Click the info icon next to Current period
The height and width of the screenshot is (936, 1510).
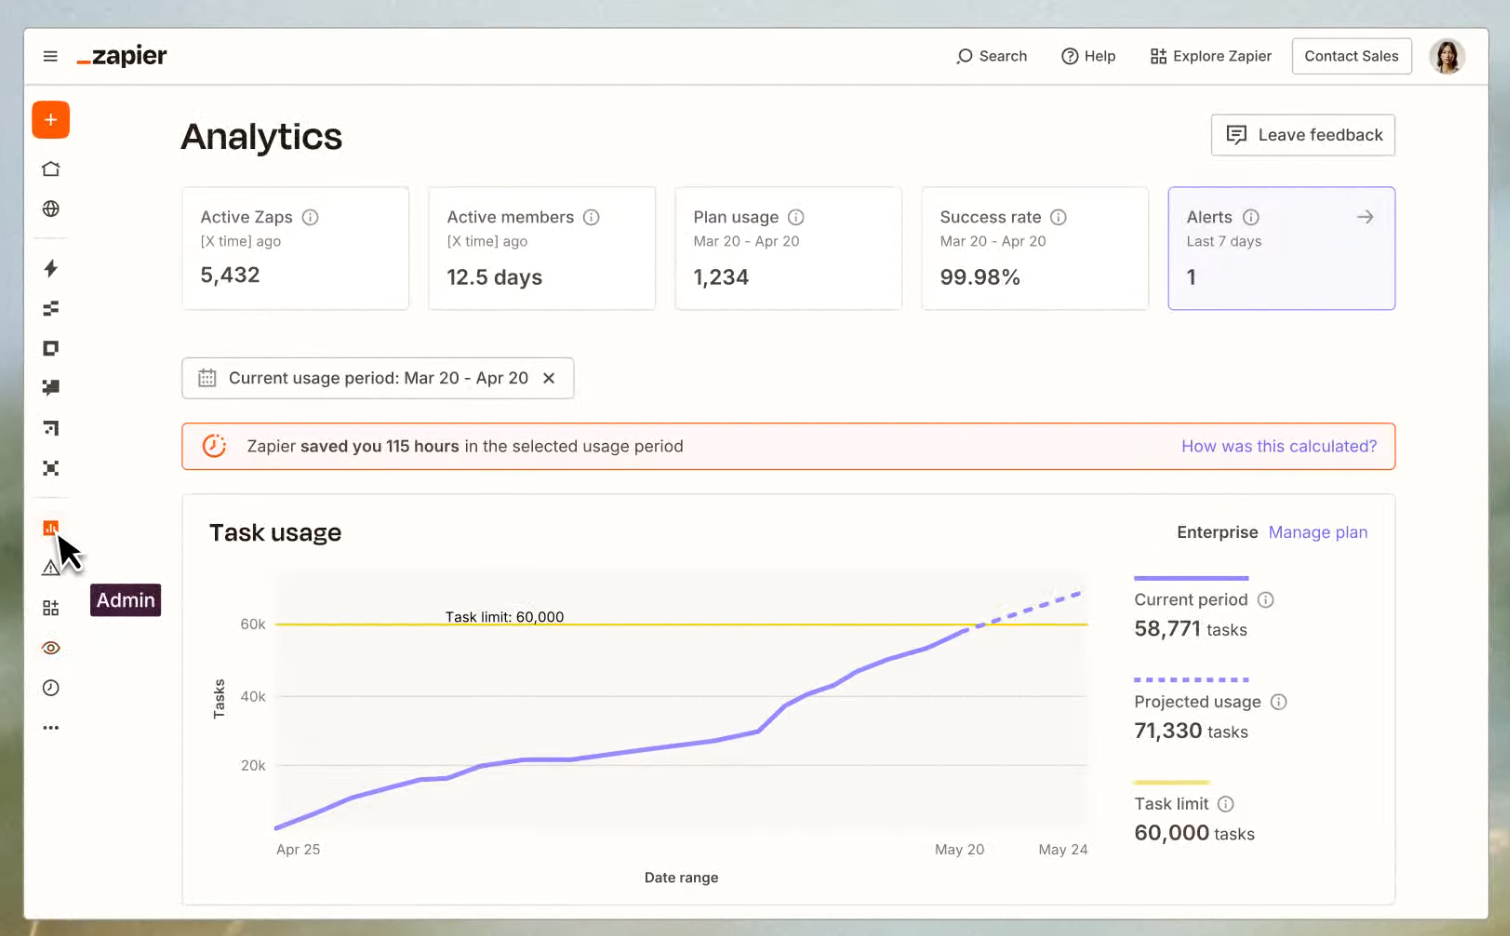tap(1266, 600)
